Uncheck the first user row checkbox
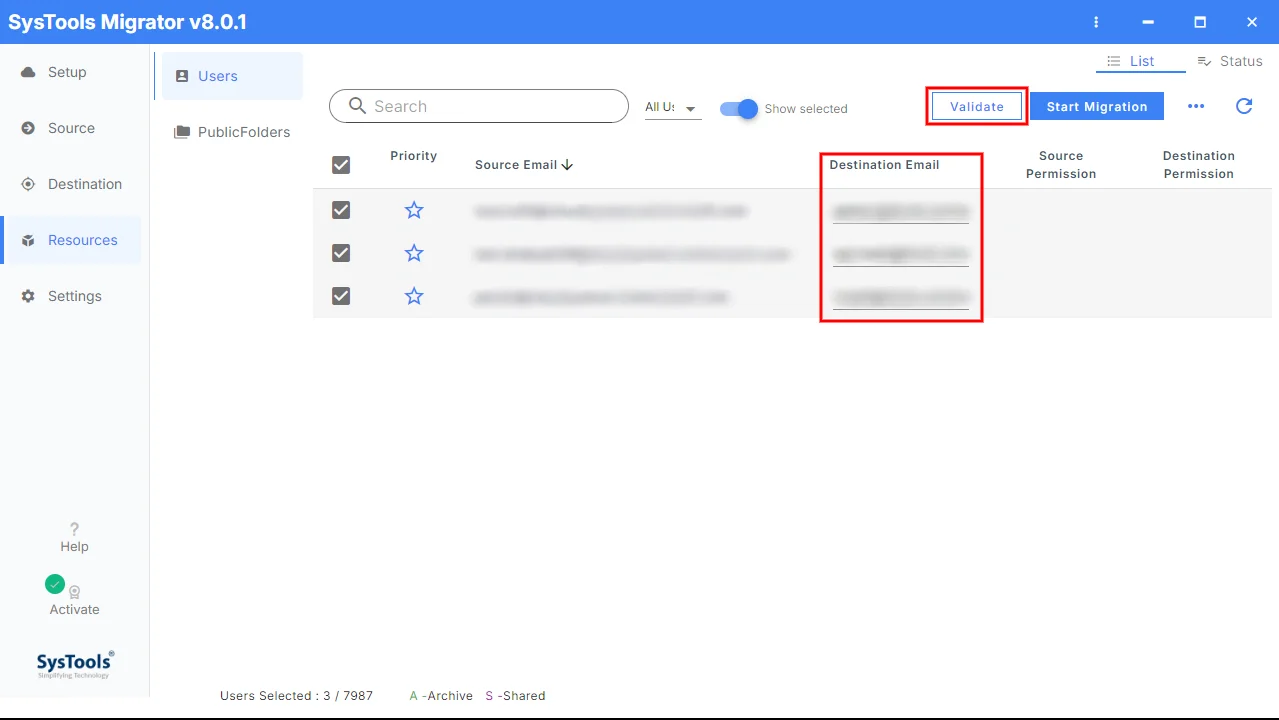Viewport: 1279px width, 720px height. point(341,210)
